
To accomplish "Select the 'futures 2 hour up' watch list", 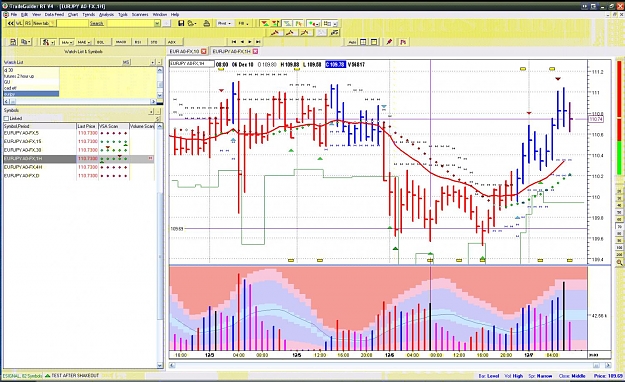I will click(x=31, y=76).
